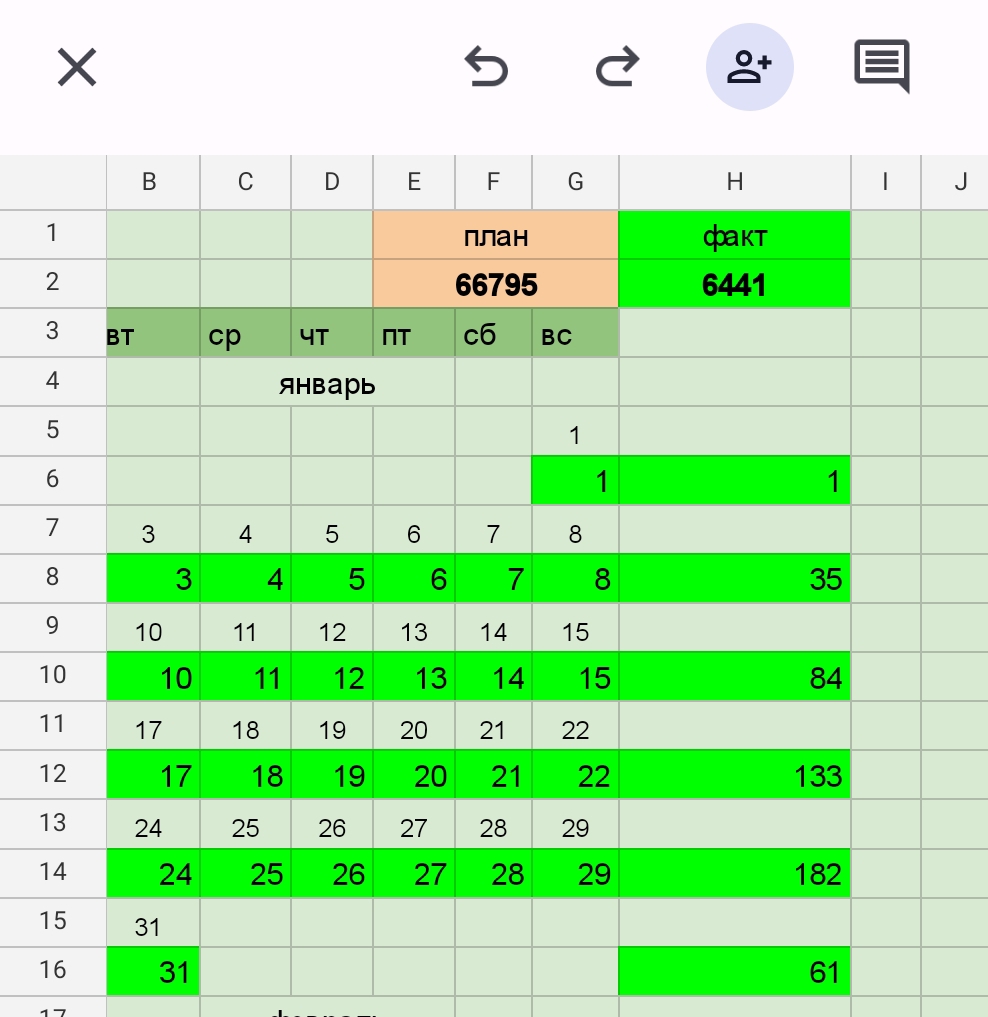Select row 10 header
The image size is (988, 1017).
[53, 675]
